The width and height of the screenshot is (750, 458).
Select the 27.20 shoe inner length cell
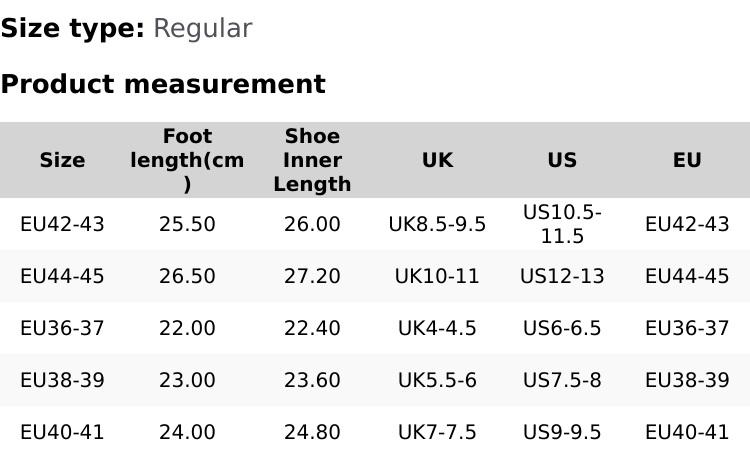(x=312, y=276)
